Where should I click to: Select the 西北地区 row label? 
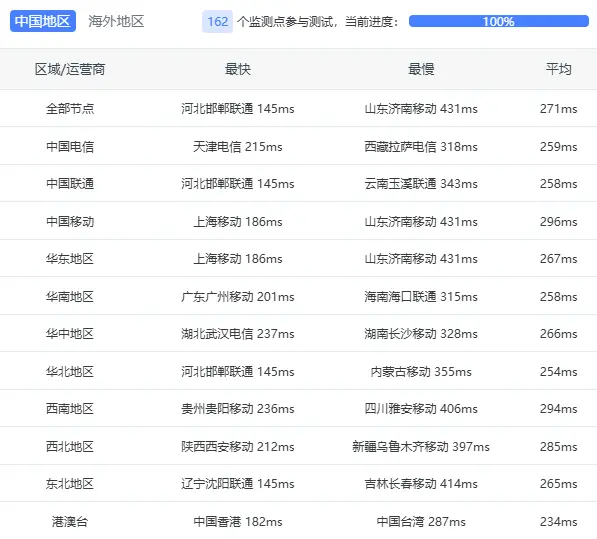click(70, 447)
